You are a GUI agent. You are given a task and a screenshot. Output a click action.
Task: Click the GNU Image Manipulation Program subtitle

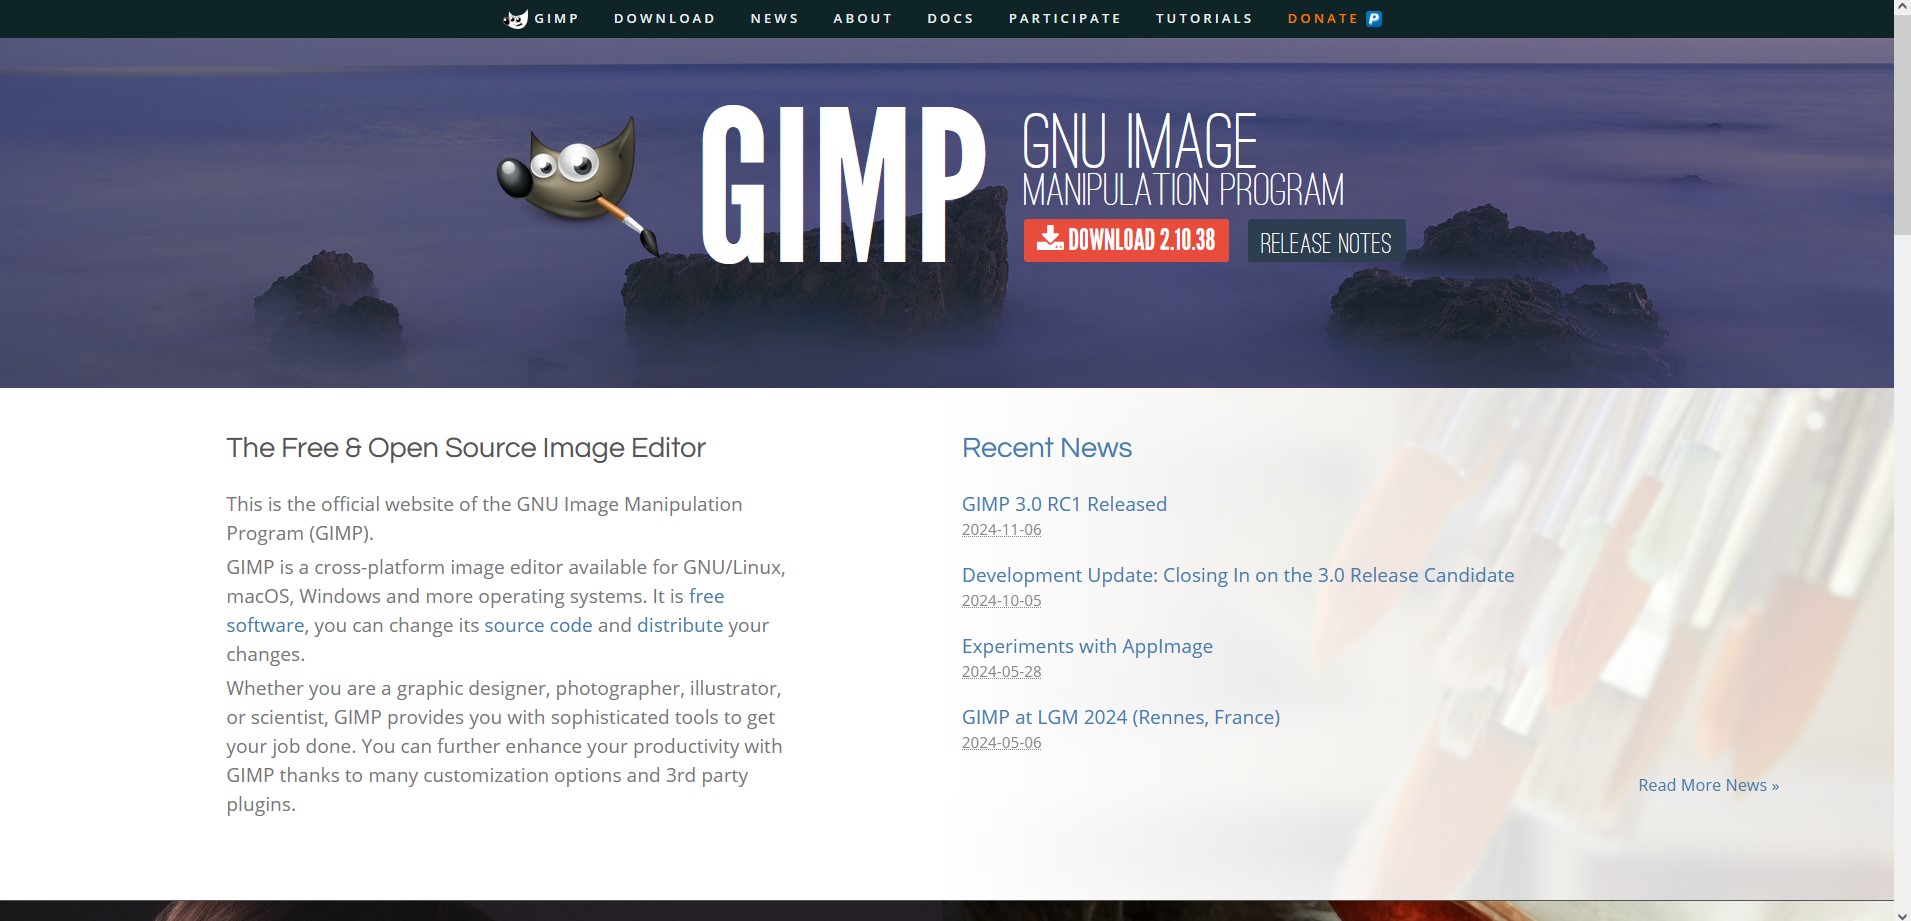point(1183,159)
